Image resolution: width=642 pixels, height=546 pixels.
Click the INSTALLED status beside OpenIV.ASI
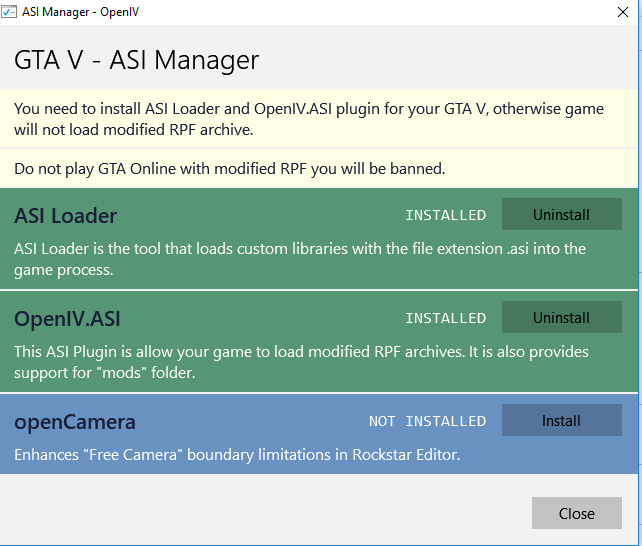point(445,319)
